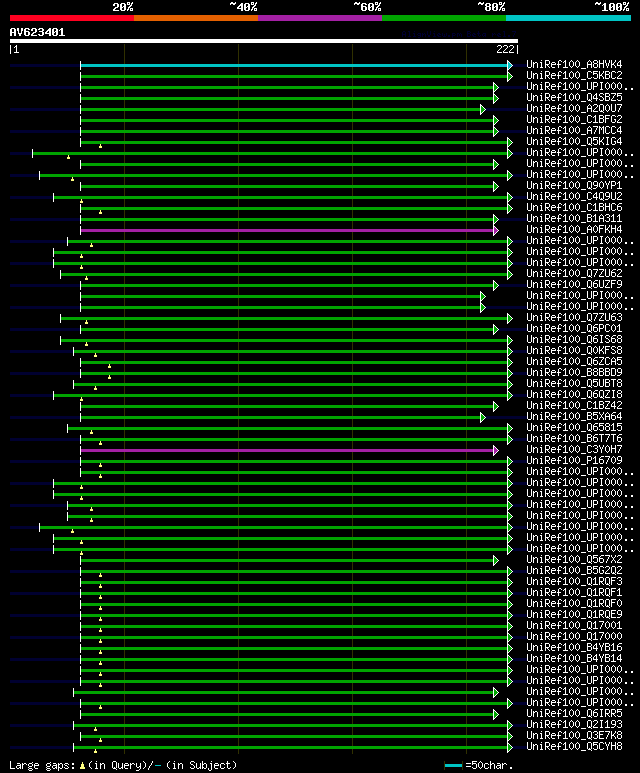Screen dimensions: 640x773
Task: Select hit UniRef100_P16709
Action: (574, 460)
